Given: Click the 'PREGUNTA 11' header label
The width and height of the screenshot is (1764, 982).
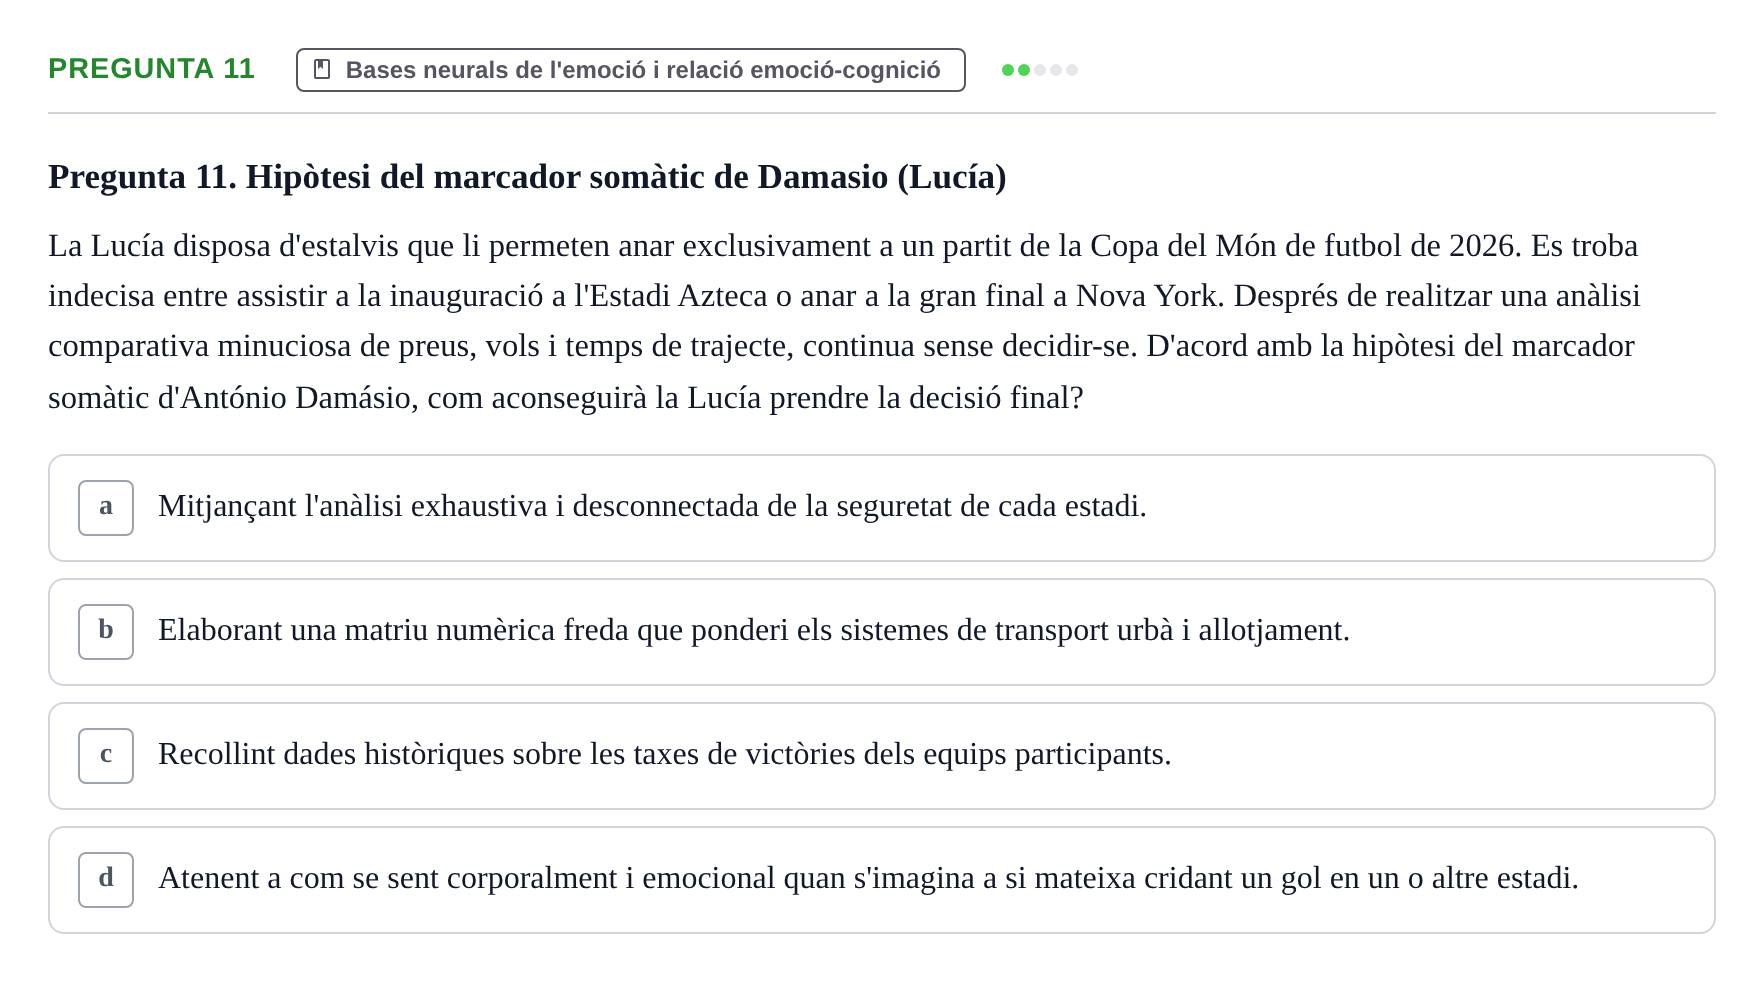Looking at the screenshot, I should pos(152,68).
